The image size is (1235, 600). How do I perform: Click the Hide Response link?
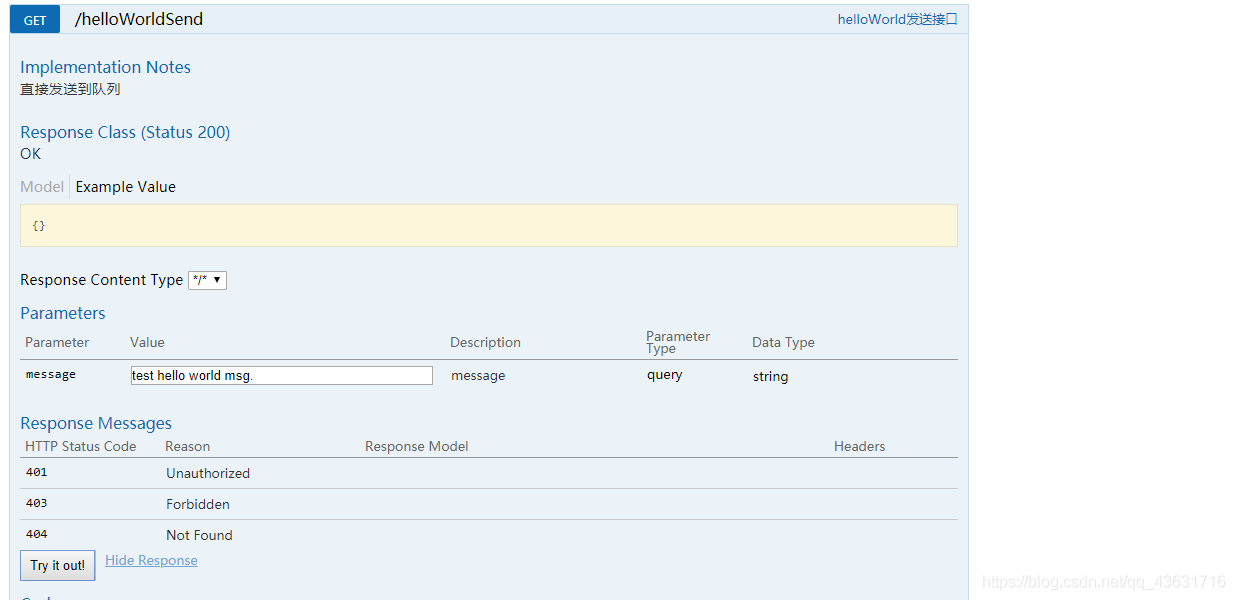(x=151, y=561)
